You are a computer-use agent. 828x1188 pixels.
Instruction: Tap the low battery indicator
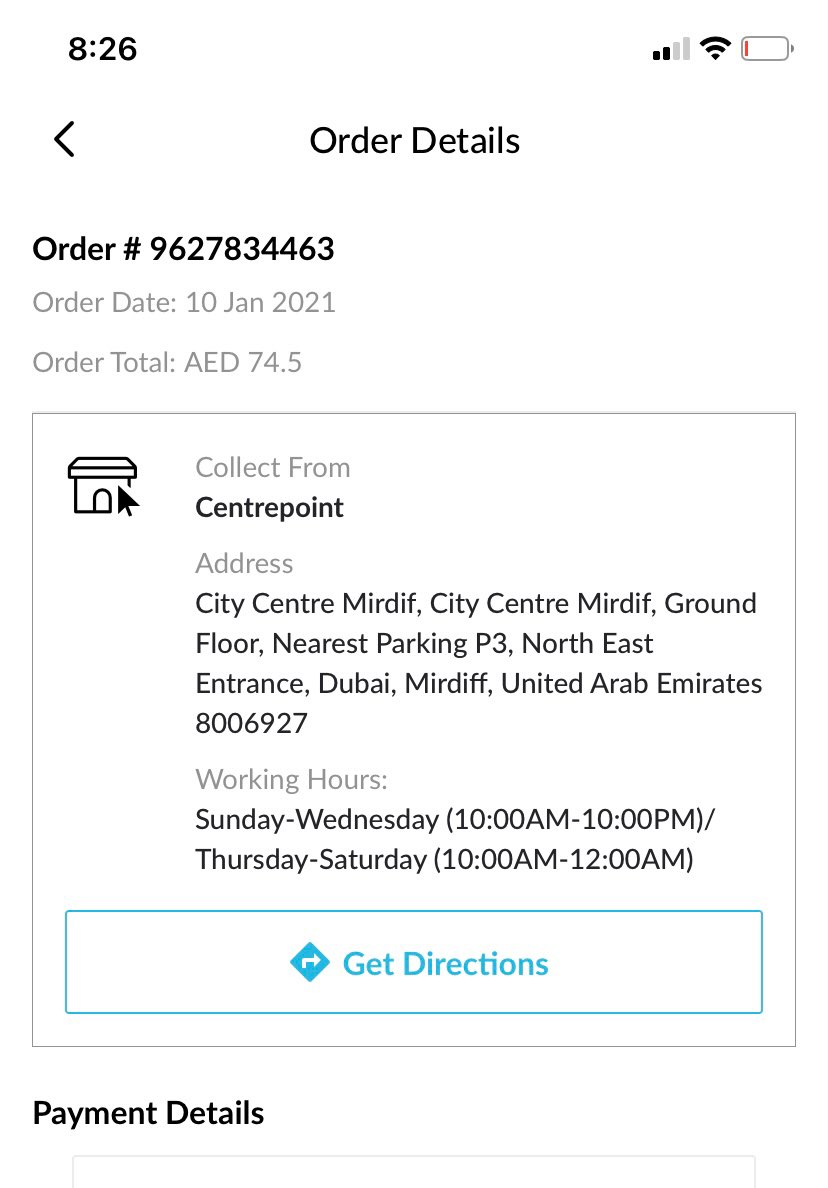point(767,48)
